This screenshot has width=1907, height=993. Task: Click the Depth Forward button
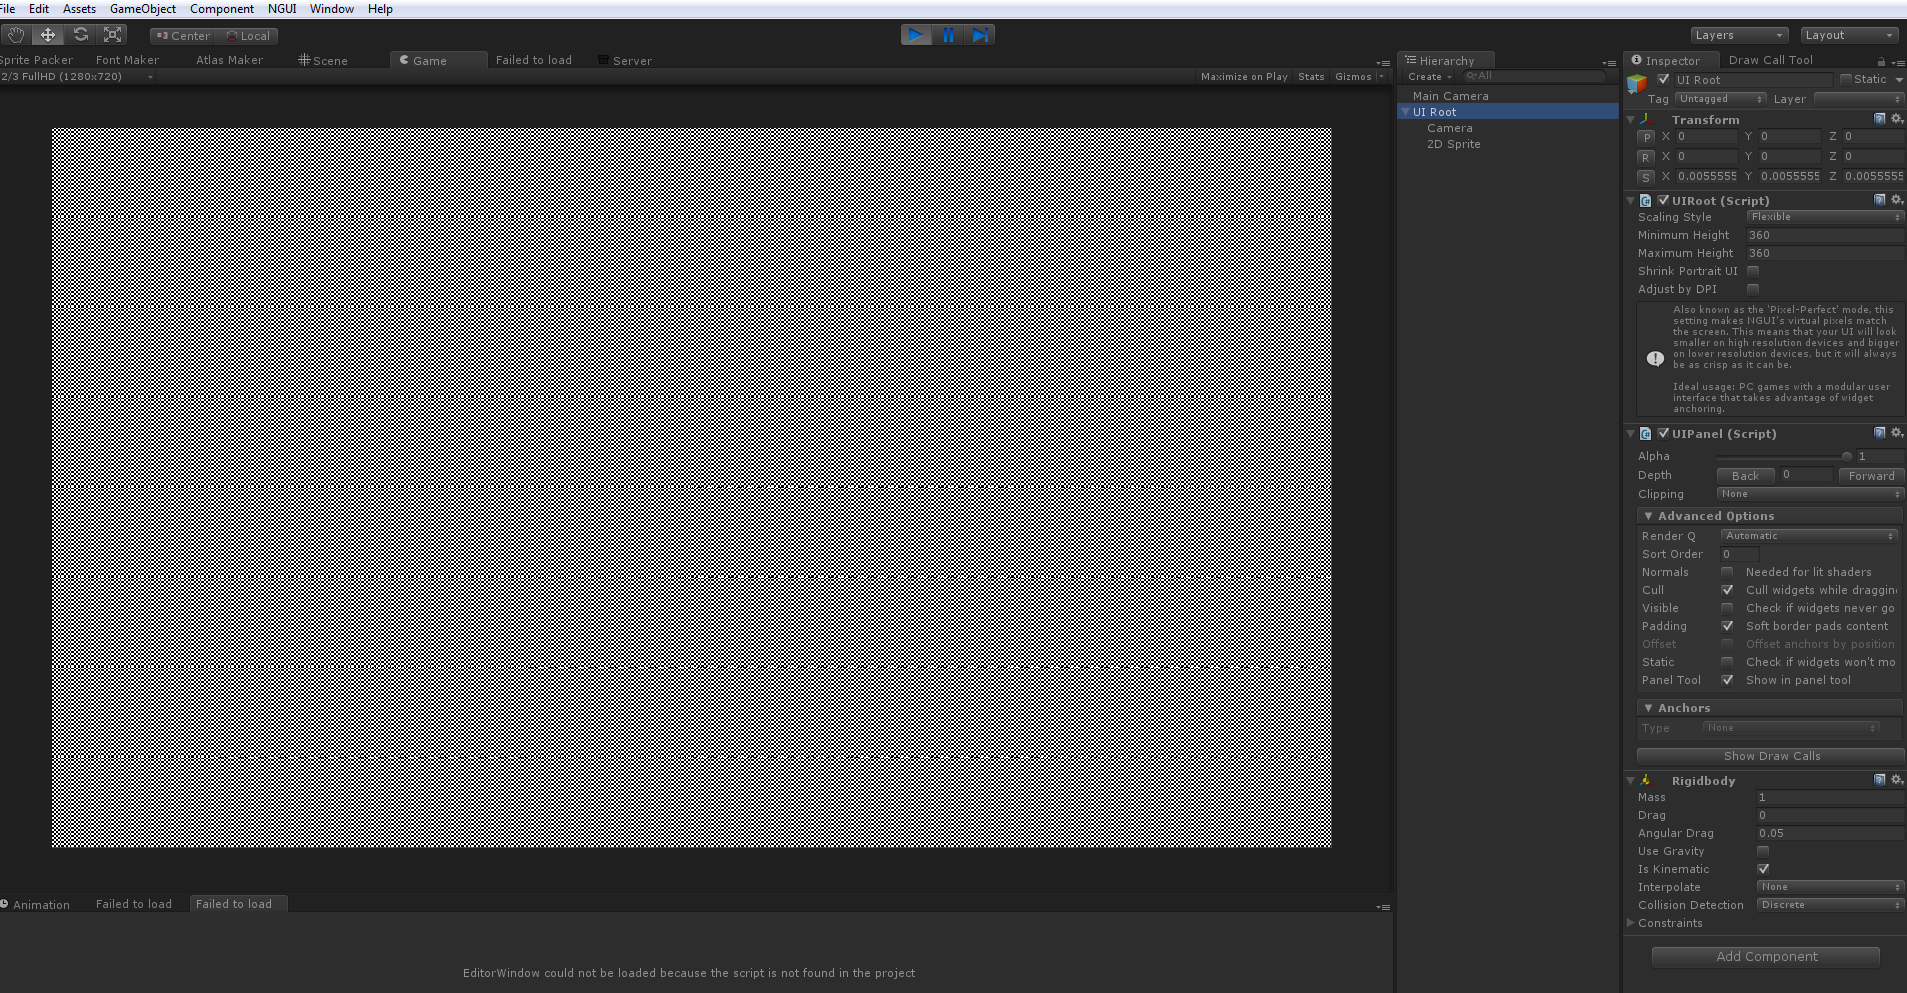click(1870, 476)
